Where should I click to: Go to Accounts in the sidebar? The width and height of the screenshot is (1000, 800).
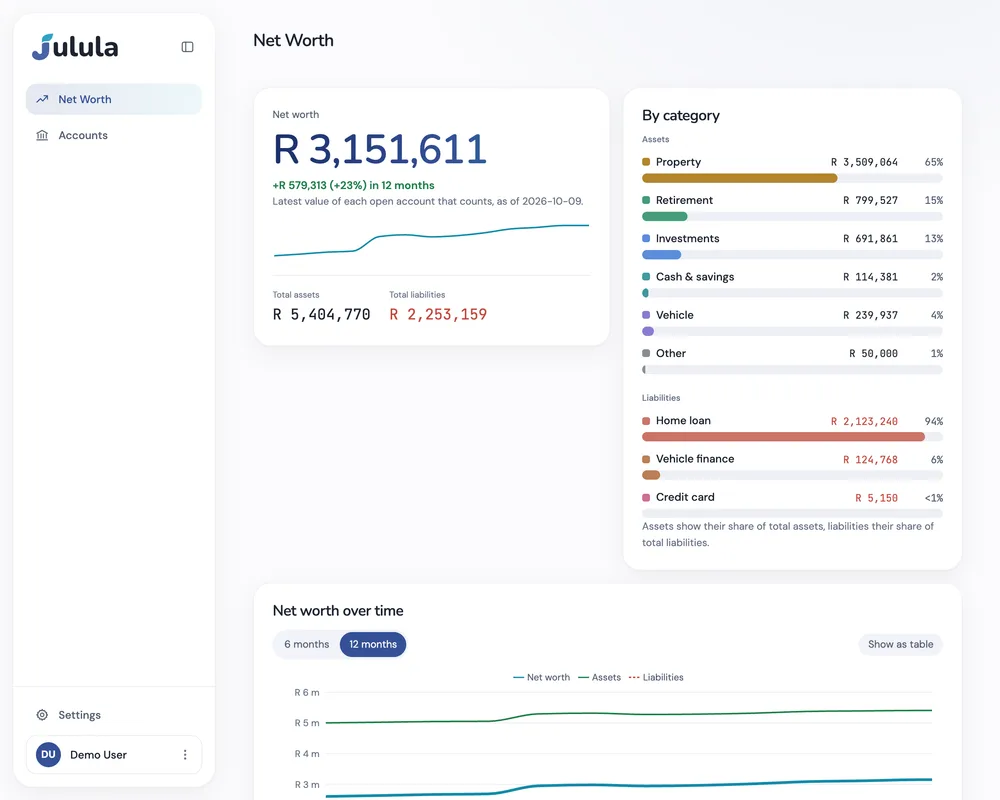pos(114,135)
